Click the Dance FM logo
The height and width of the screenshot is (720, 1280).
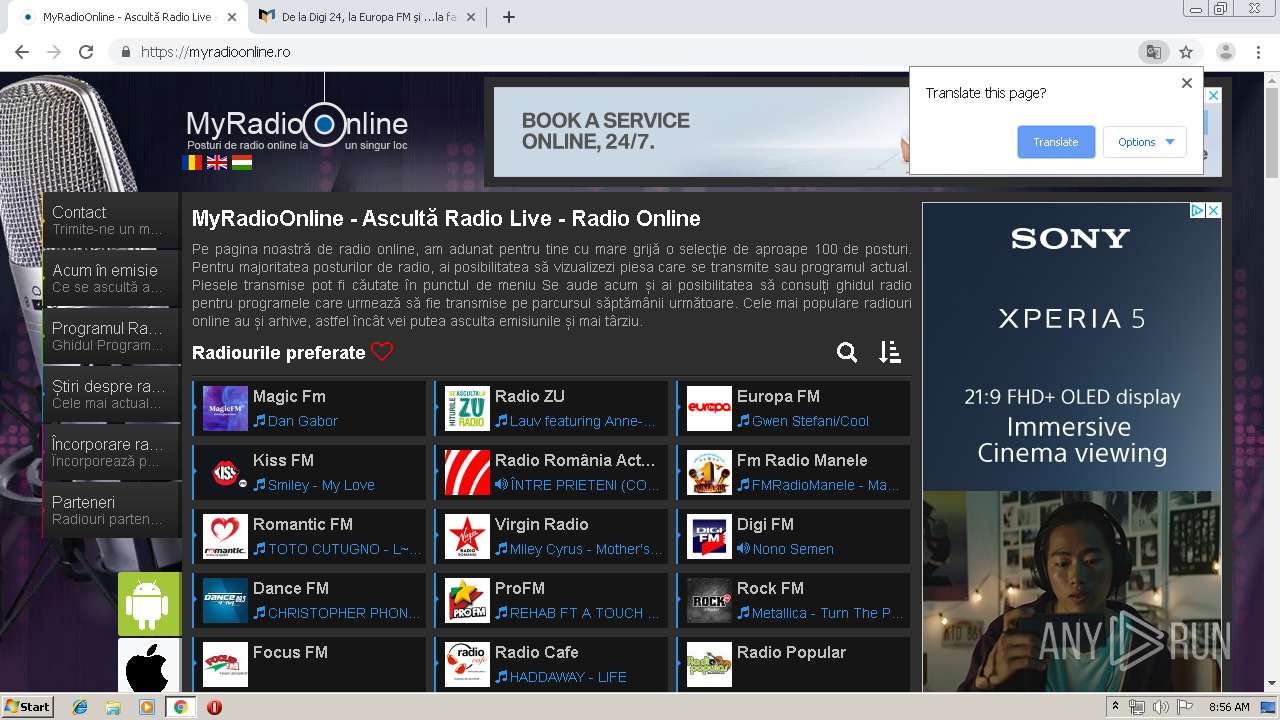(225, 600)
